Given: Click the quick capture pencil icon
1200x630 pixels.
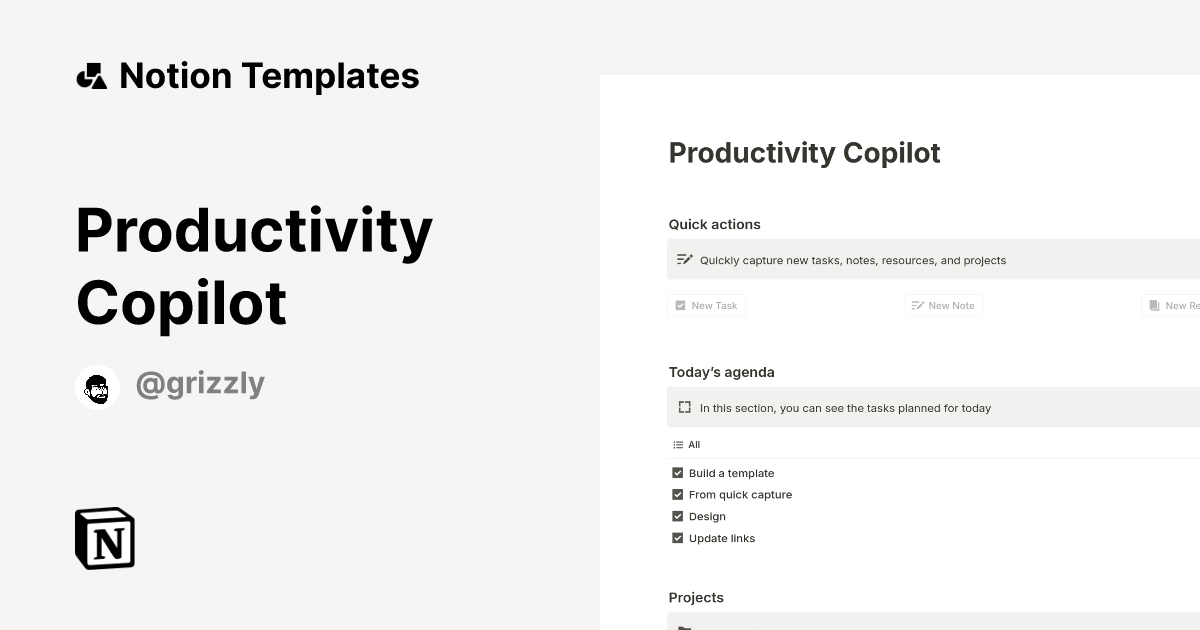Looking at the screenshot, I should [x=684, y=259].
